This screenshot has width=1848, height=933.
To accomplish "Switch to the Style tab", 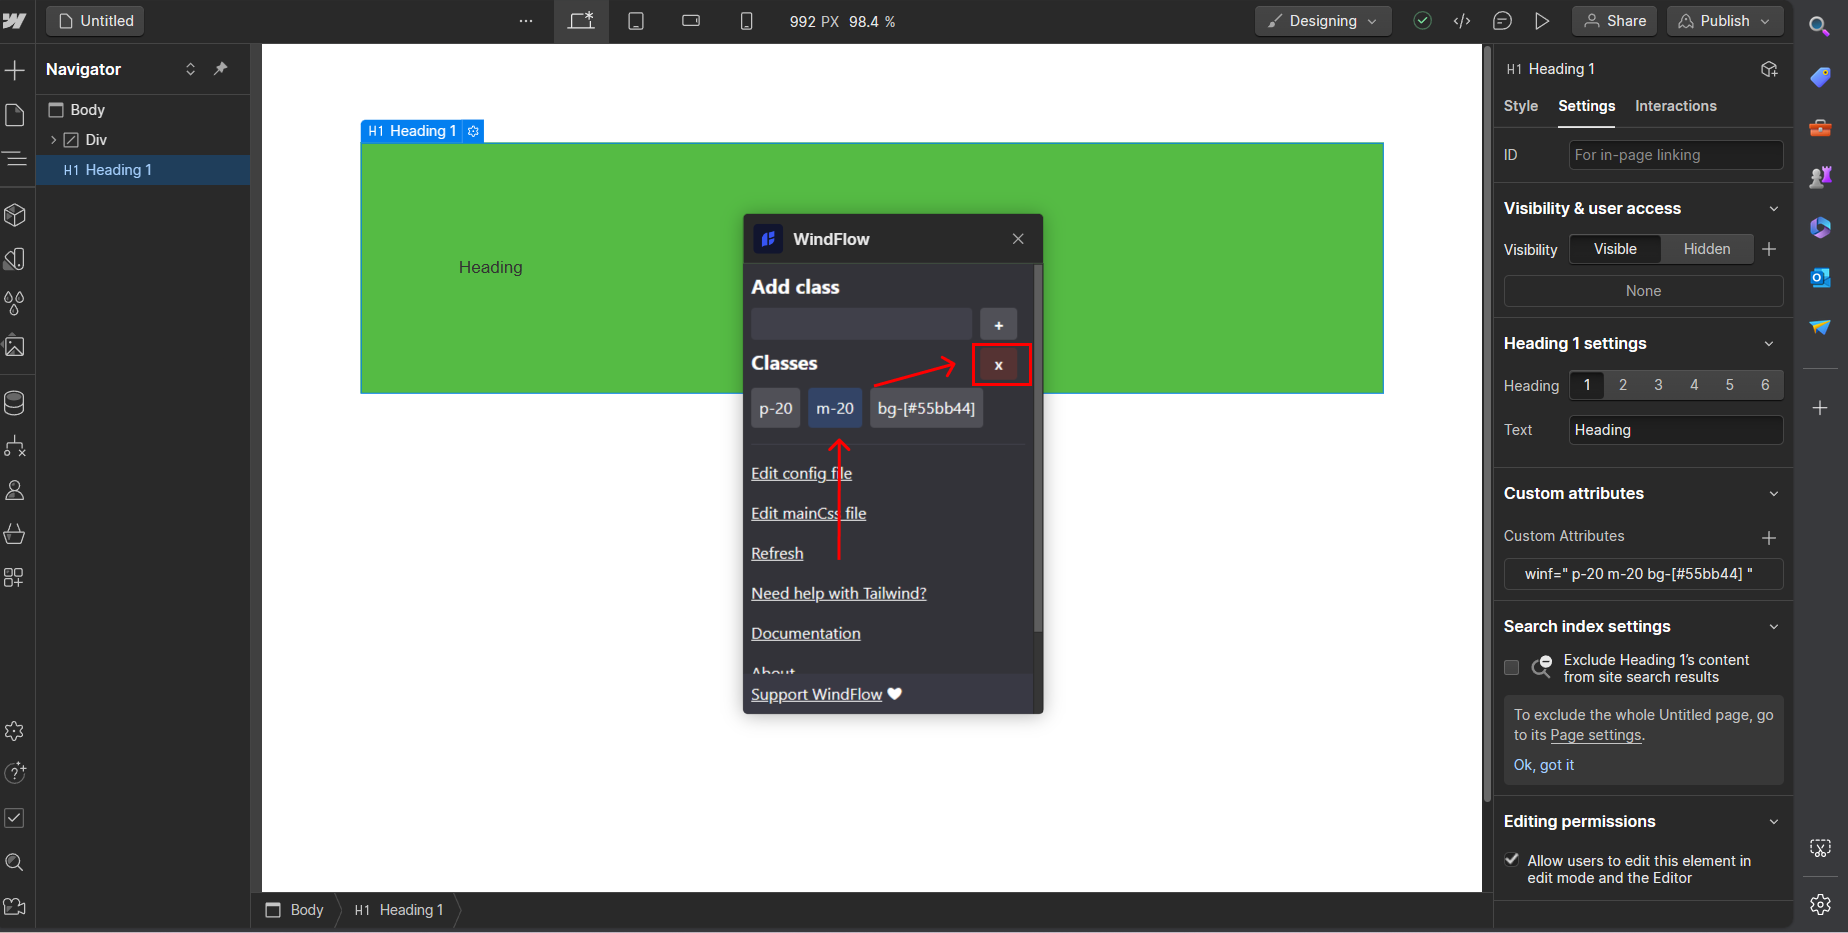I will click(1520, 106).
